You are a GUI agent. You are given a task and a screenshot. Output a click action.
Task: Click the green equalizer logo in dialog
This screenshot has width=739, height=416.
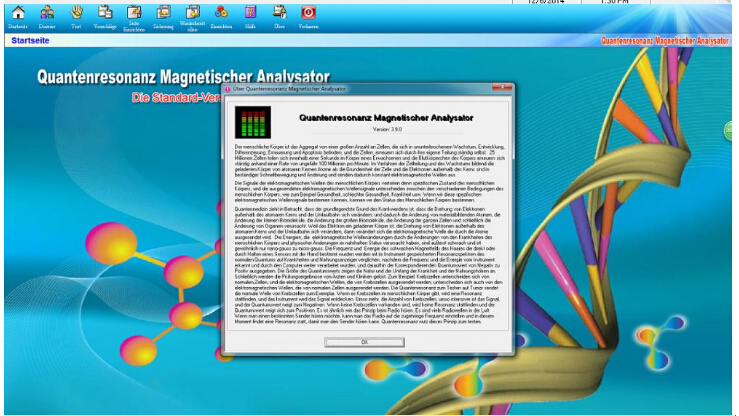click(253, 122)
